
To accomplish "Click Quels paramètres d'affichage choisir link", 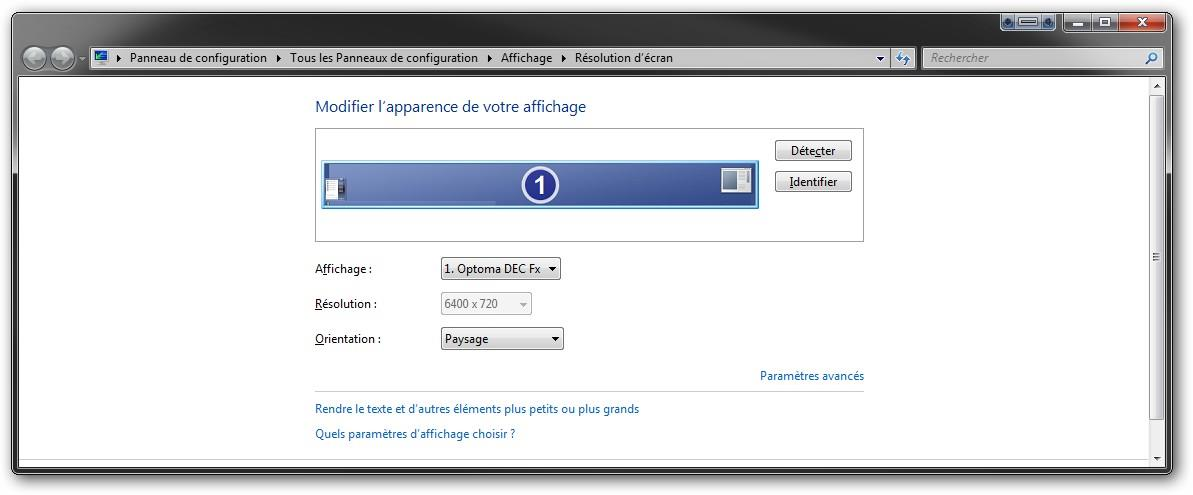I will (x=415, y=434).
